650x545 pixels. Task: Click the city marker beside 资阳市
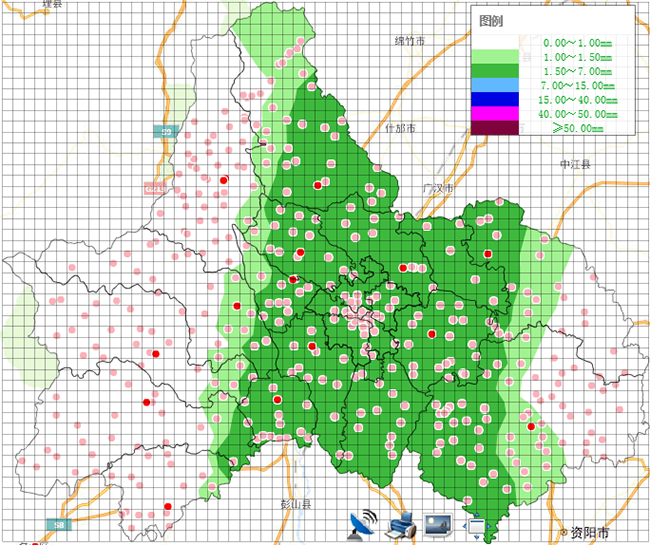[564, 531]
